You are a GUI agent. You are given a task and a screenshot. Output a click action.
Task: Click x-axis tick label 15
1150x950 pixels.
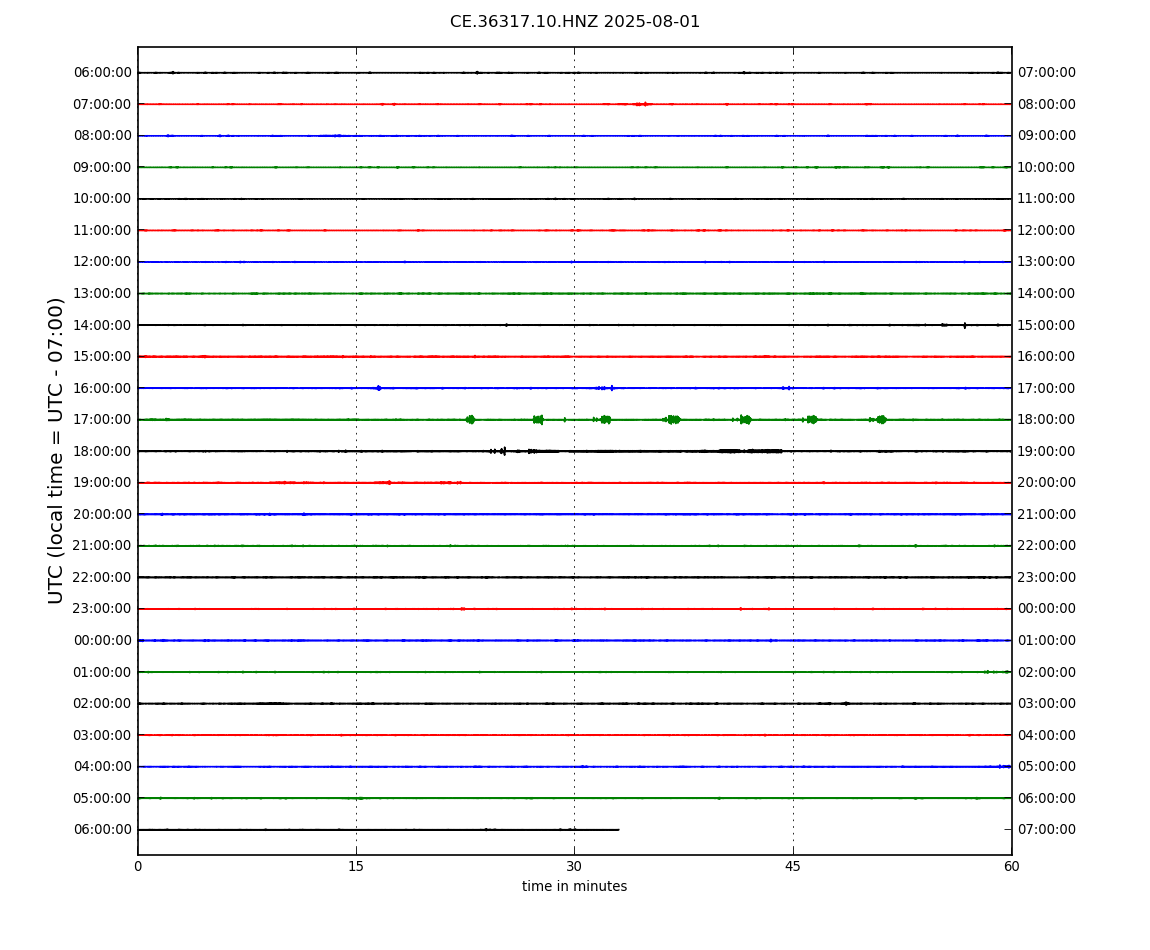tap(356, 866)
